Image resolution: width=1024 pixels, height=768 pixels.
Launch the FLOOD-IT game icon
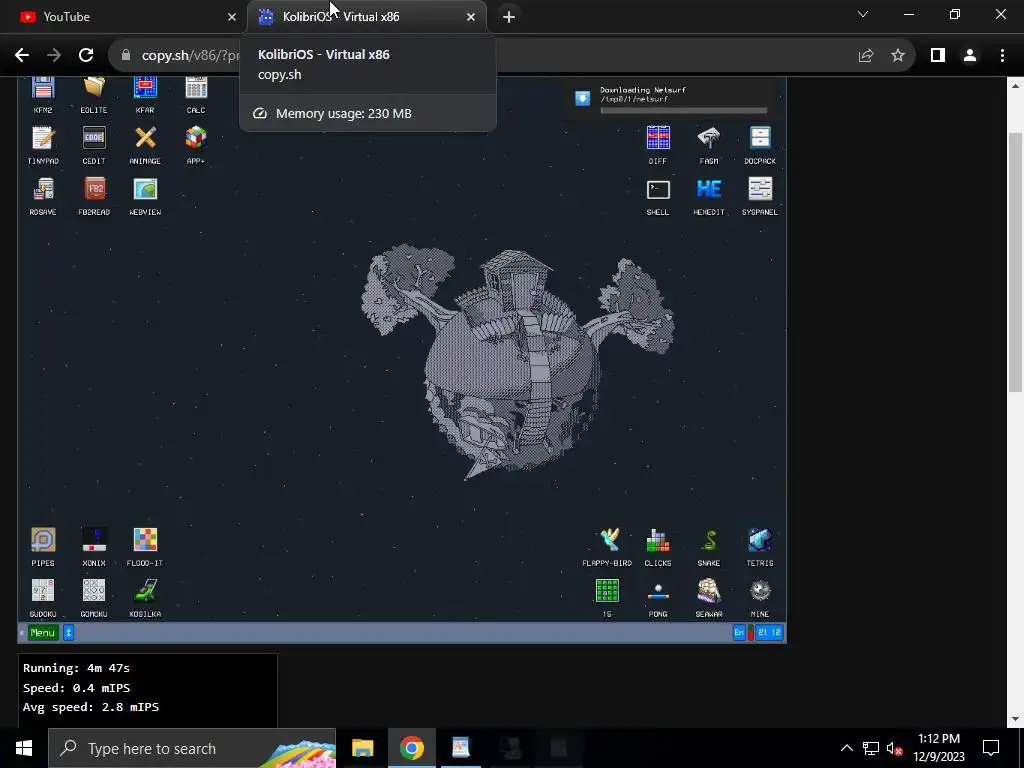(x=145, y=547)
